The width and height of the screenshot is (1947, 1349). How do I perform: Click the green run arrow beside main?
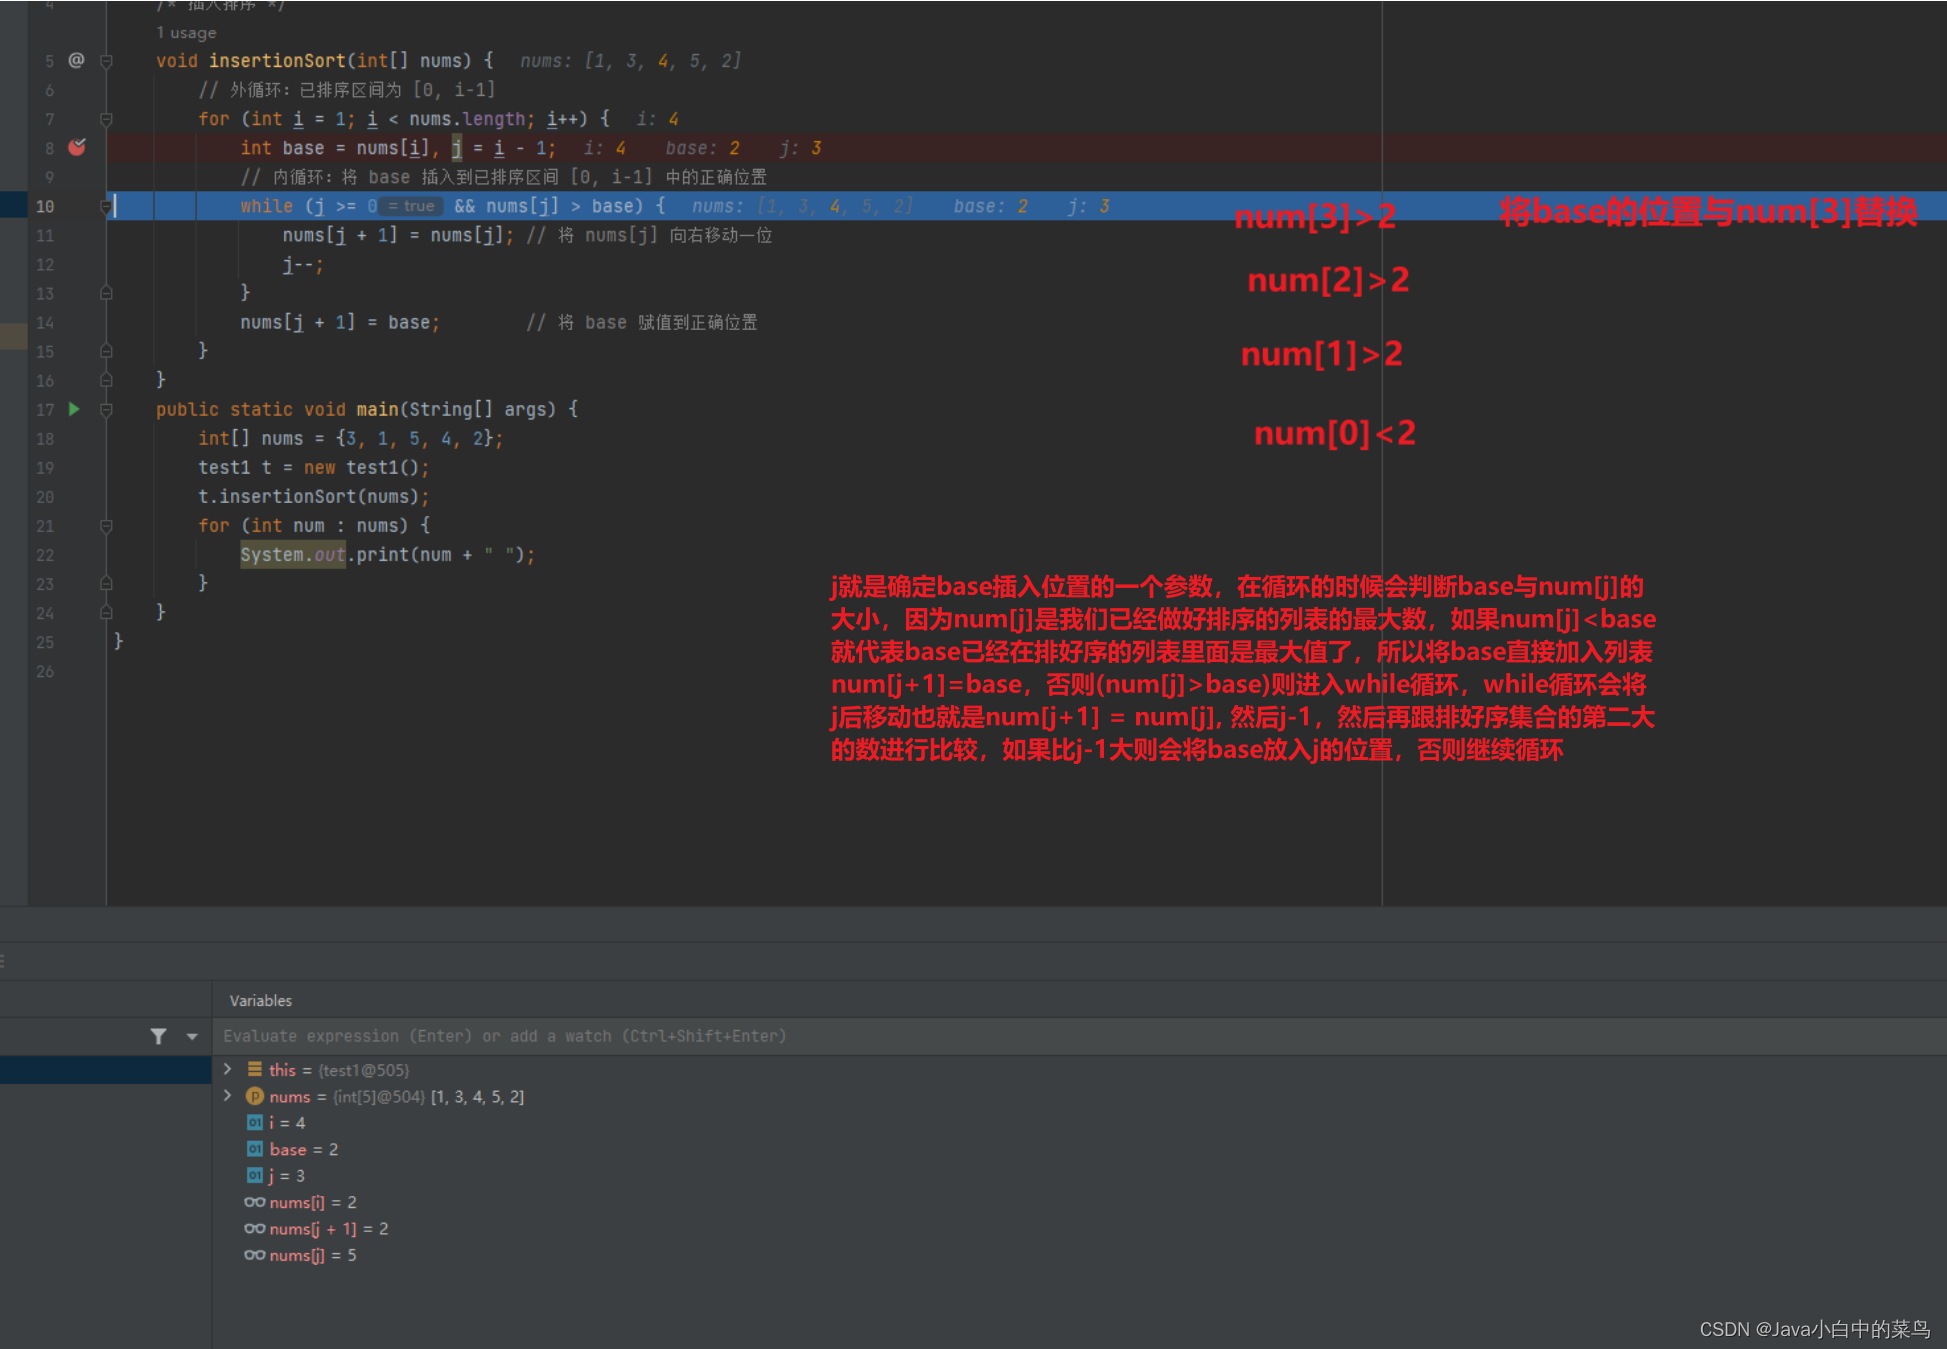(x=74, y=409)
